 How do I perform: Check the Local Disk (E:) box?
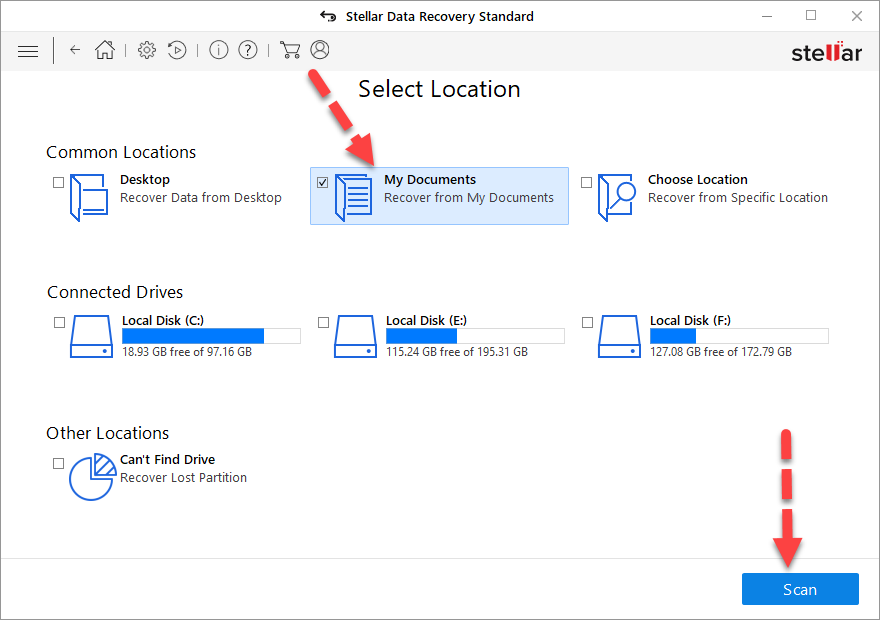(x=323, y=323)
